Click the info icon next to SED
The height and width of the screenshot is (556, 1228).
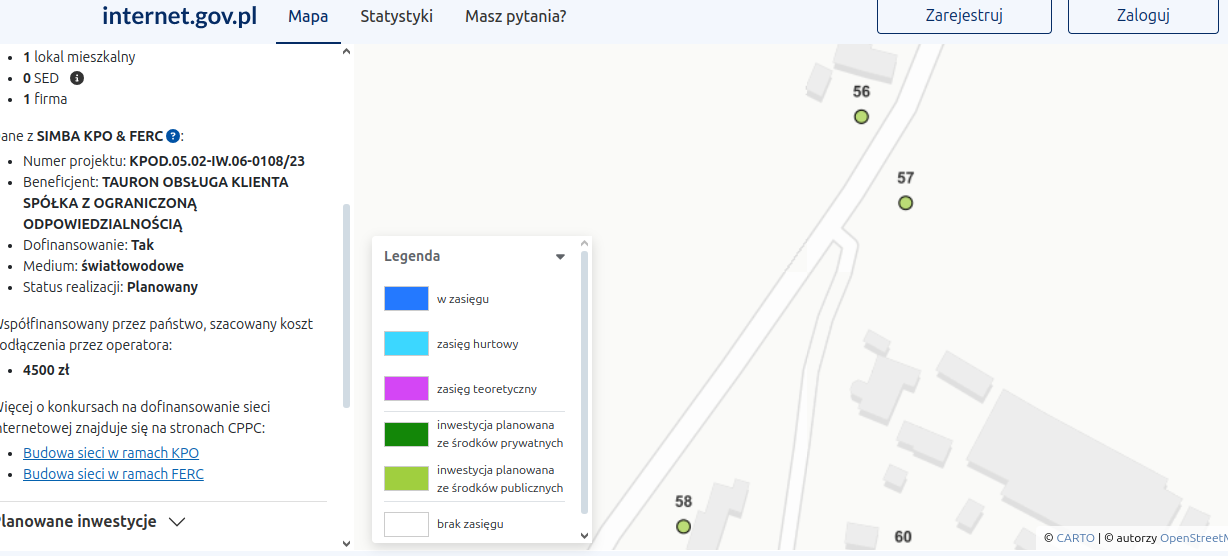tap(77, 78)
